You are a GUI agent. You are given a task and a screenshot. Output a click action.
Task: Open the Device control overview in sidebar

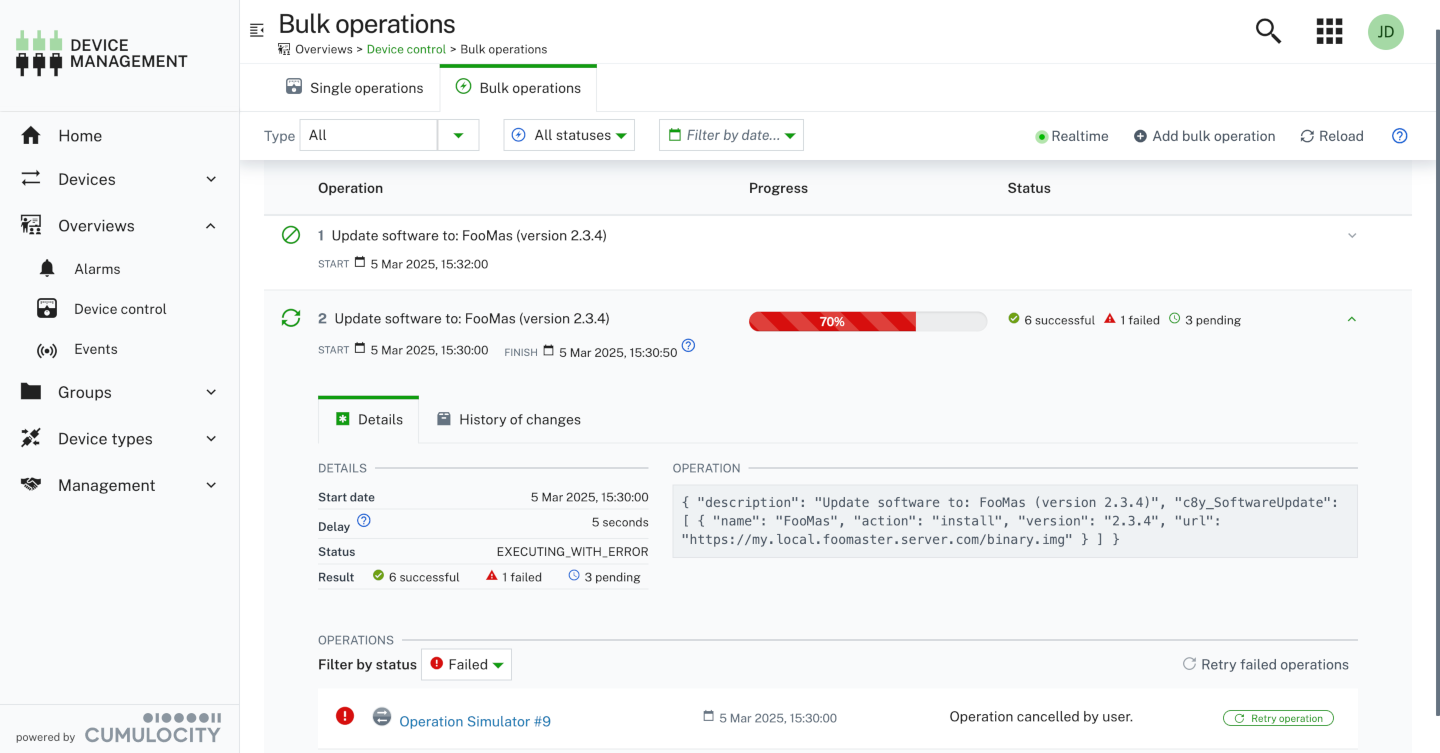tap(119, 308)
